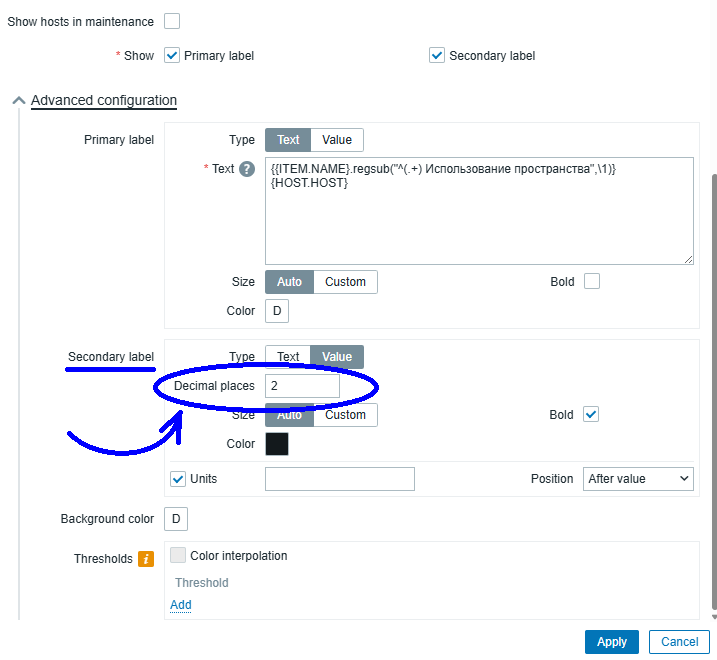Enable Show hosts in maintenance checkbox

[x=172, y=21]
